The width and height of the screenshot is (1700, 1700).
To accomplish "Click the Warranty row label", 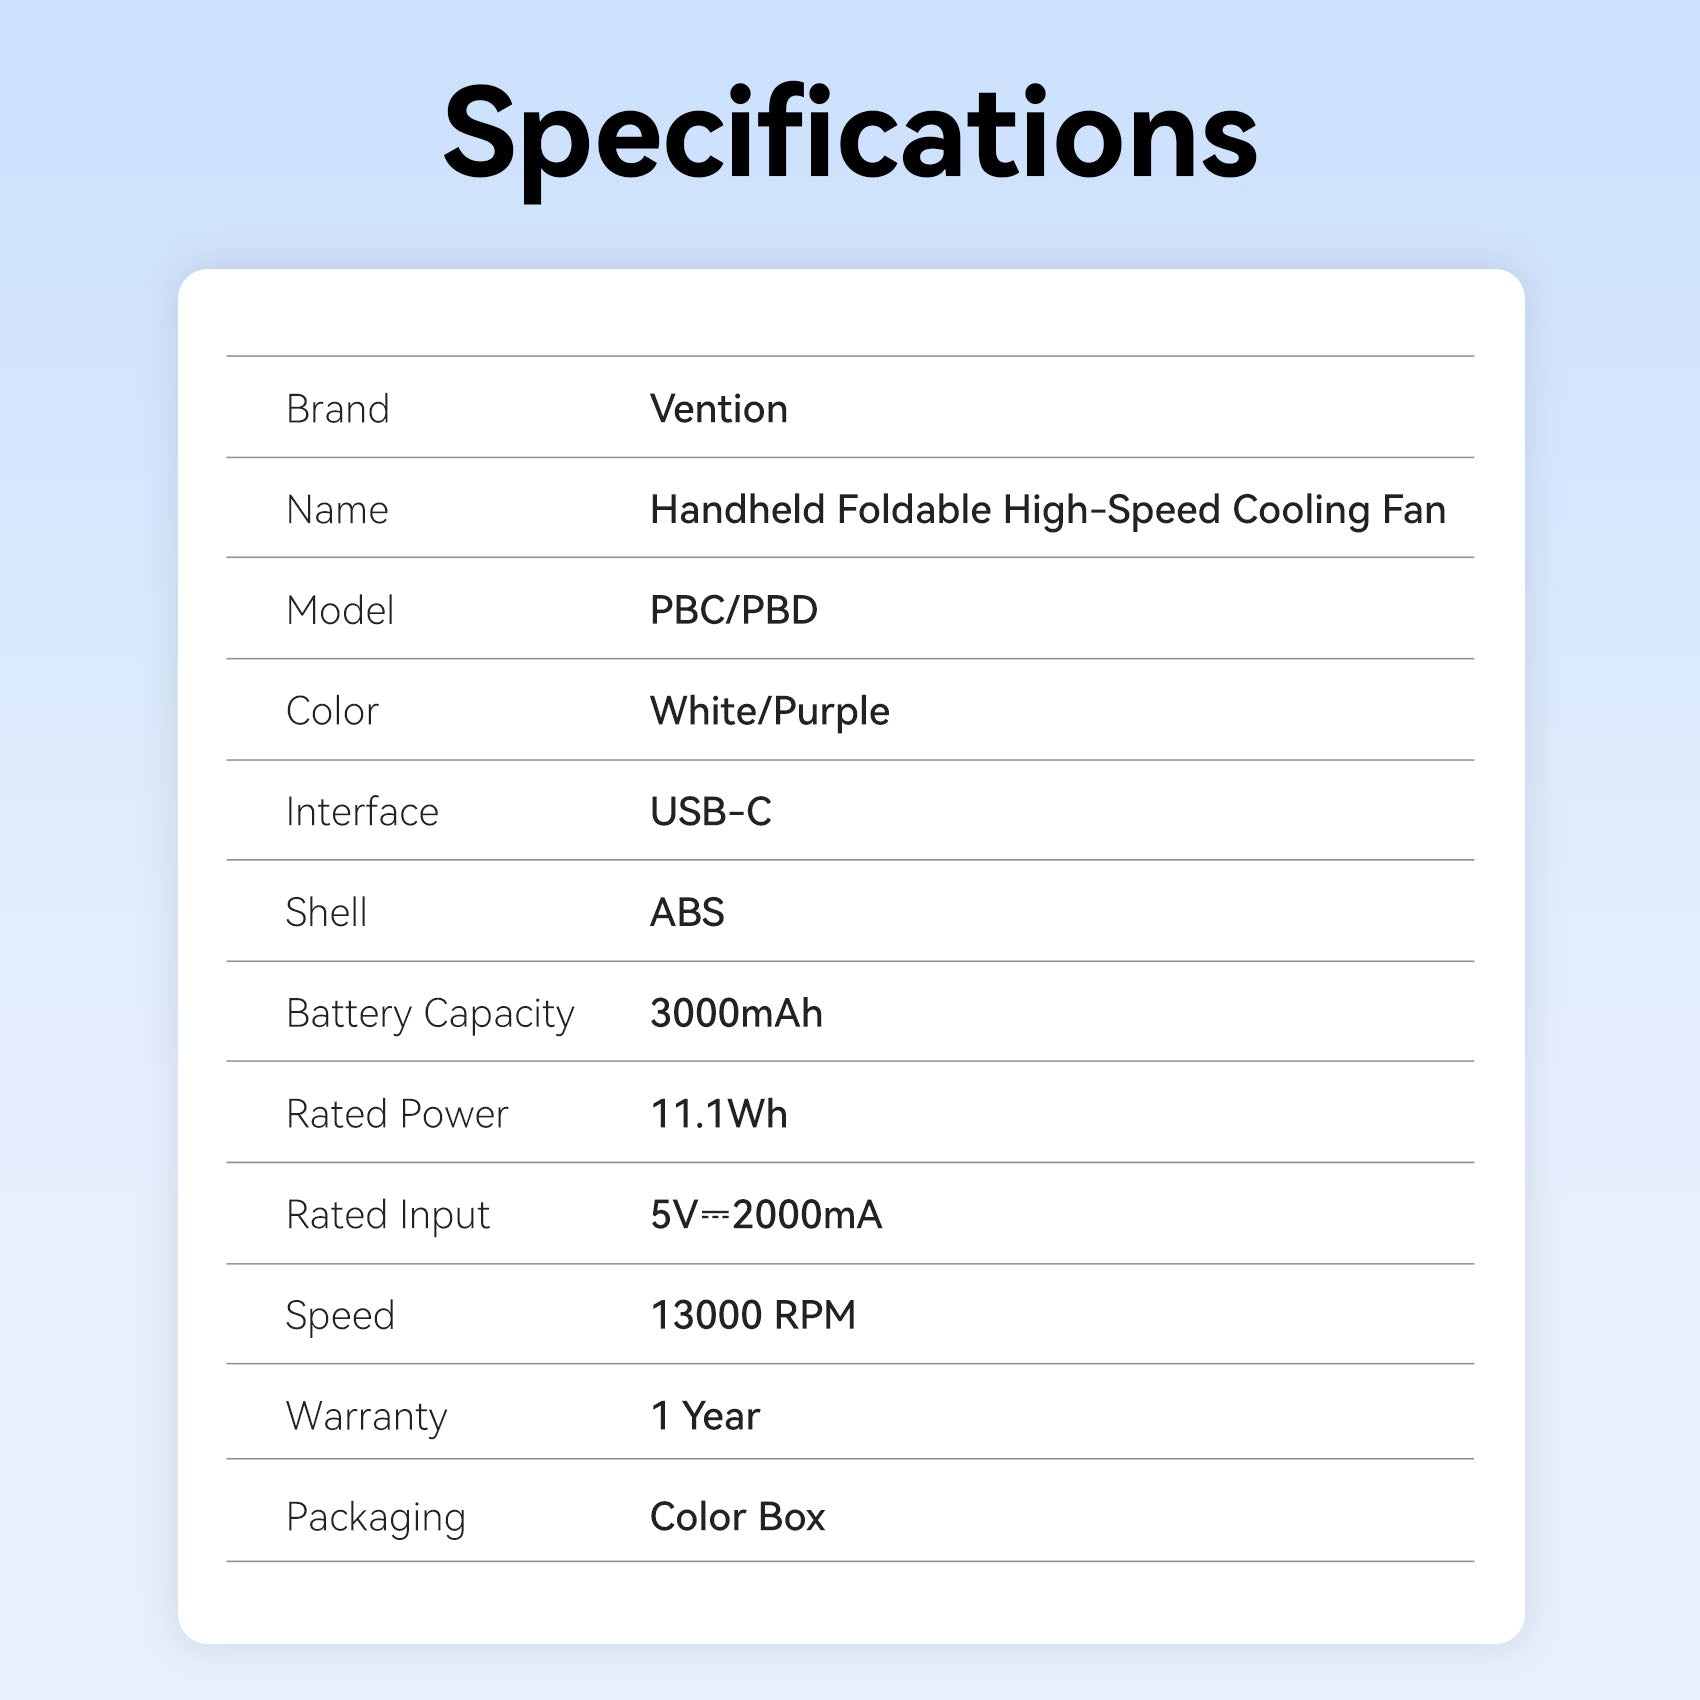I will click(x=366, y=1416).
